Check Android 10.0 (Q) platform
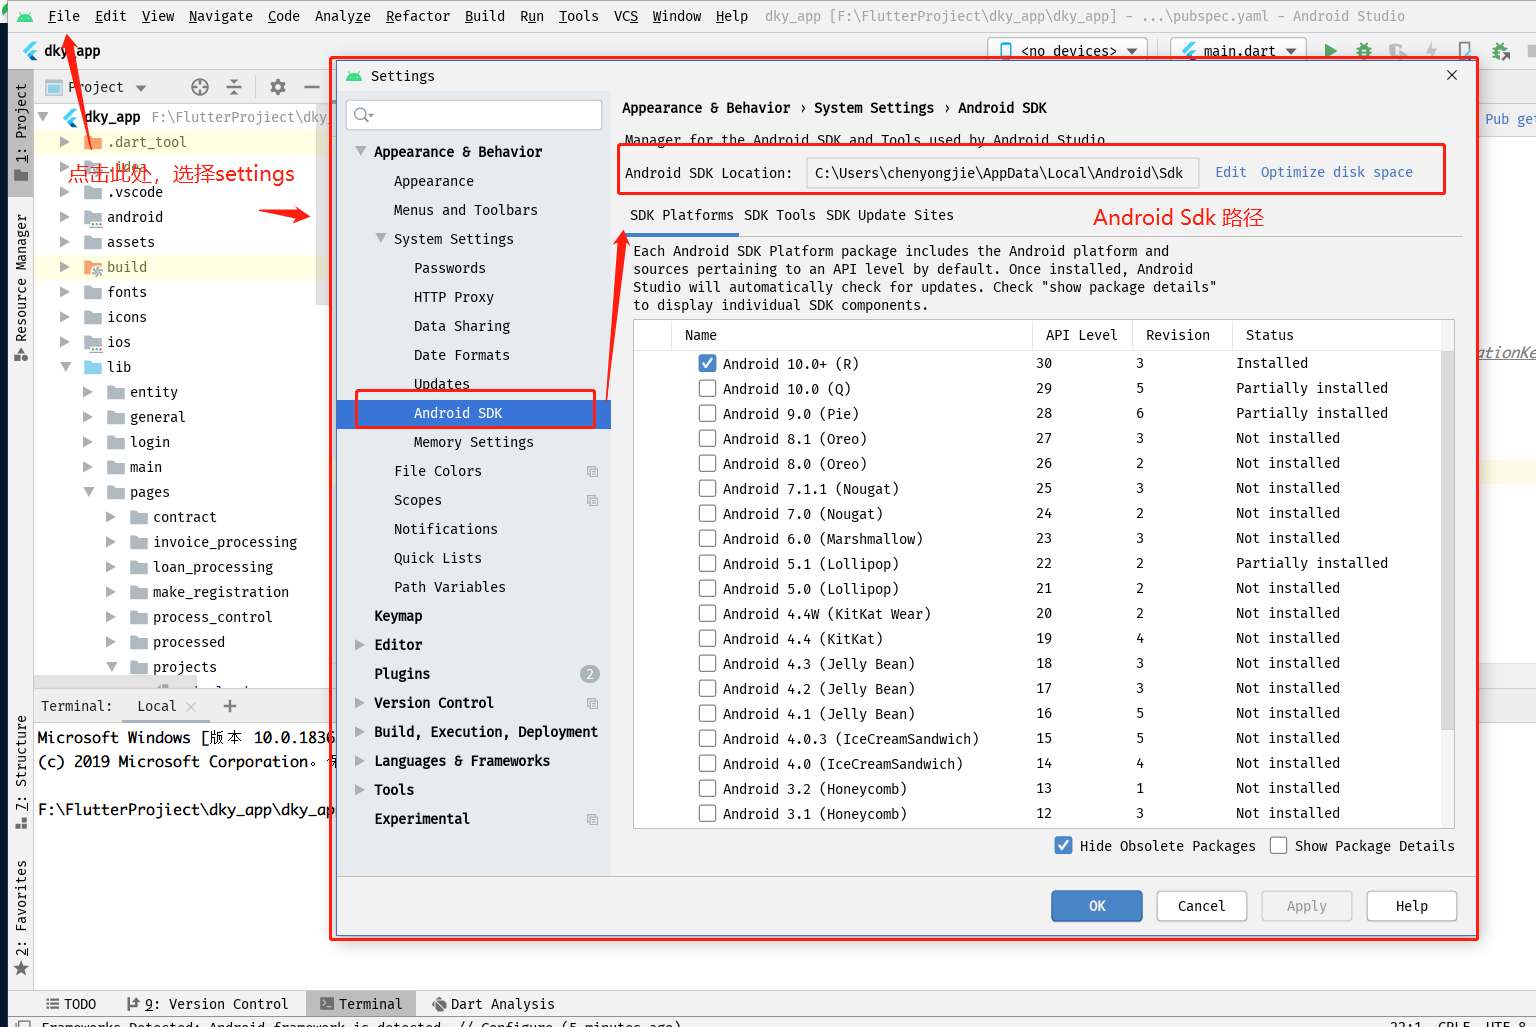Image resolution: width=1536 pixels, height=1027 pixels. (x=707, y=388)
